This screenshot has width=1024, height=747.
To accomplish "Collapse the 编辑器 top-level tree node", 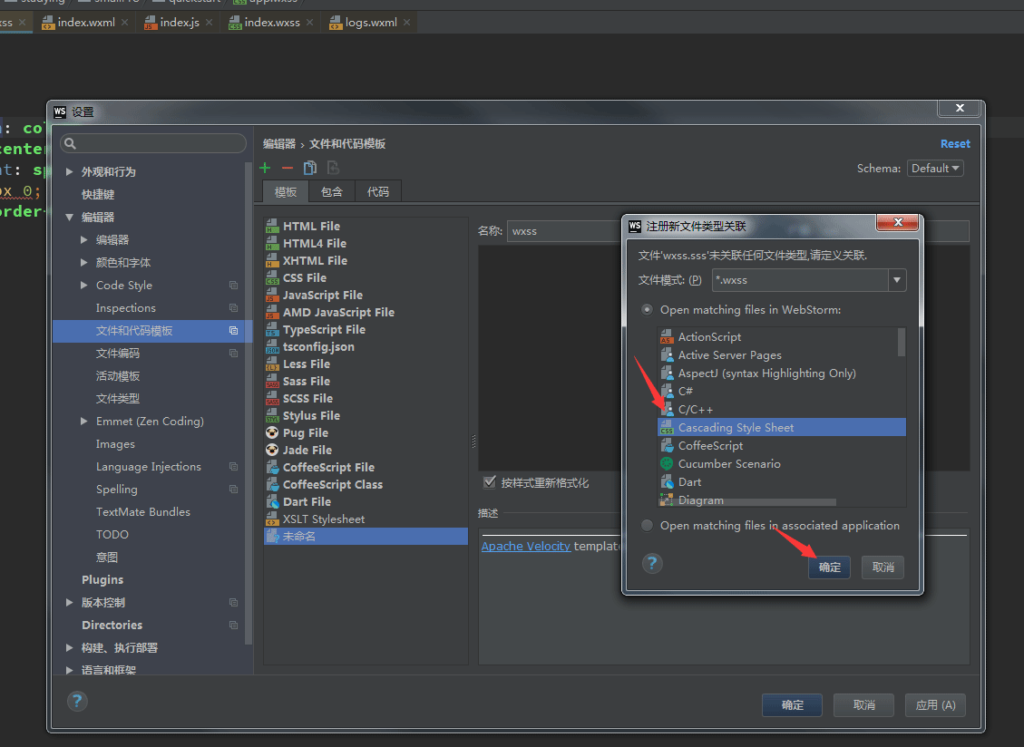I will [x=69, y=217].
